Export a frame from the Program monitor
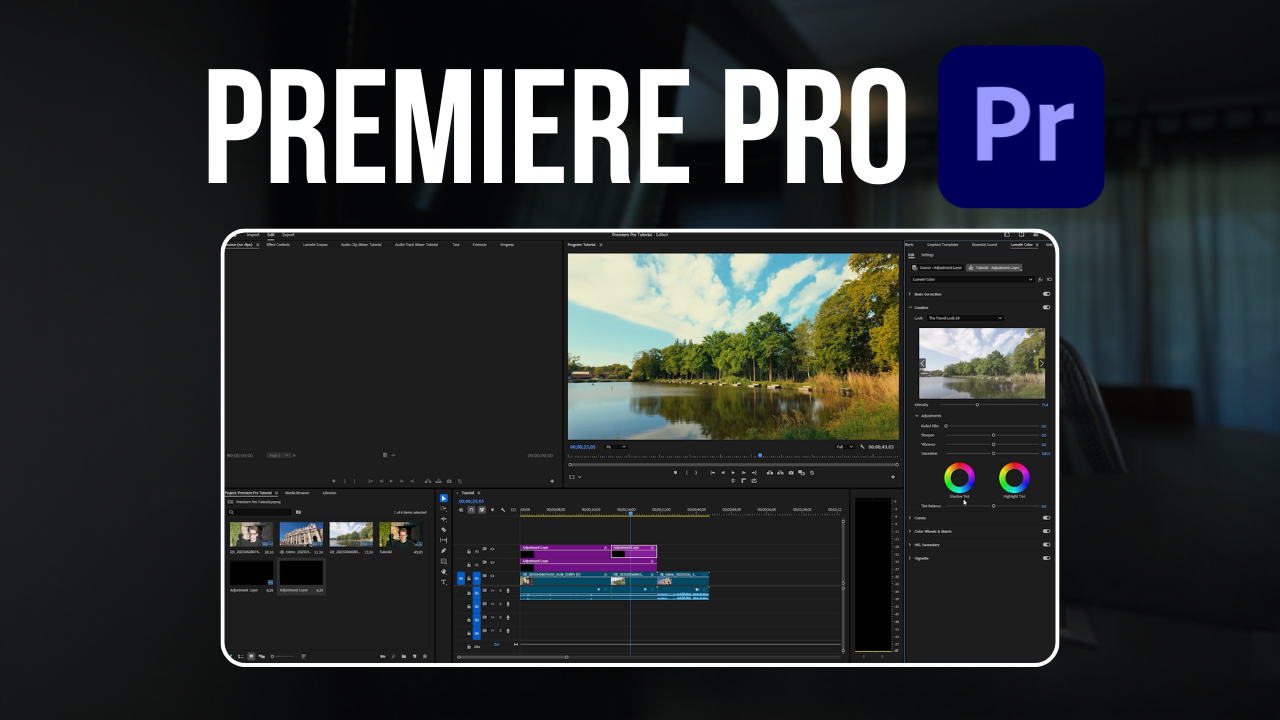The height and width of the screenshot is (720, 1280). [791, 472]
